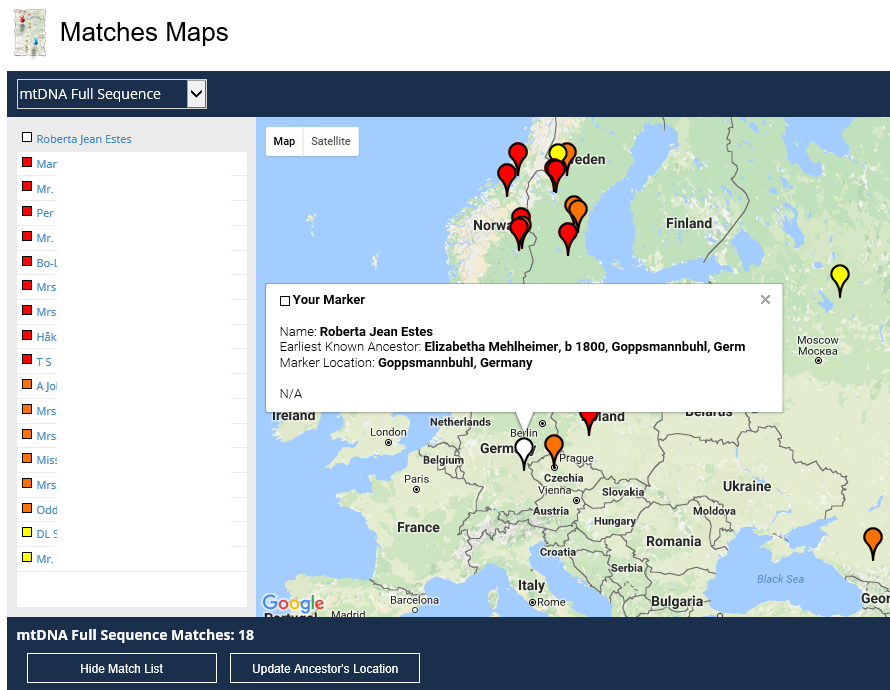Click the Odd match entry

coord(46,510)
